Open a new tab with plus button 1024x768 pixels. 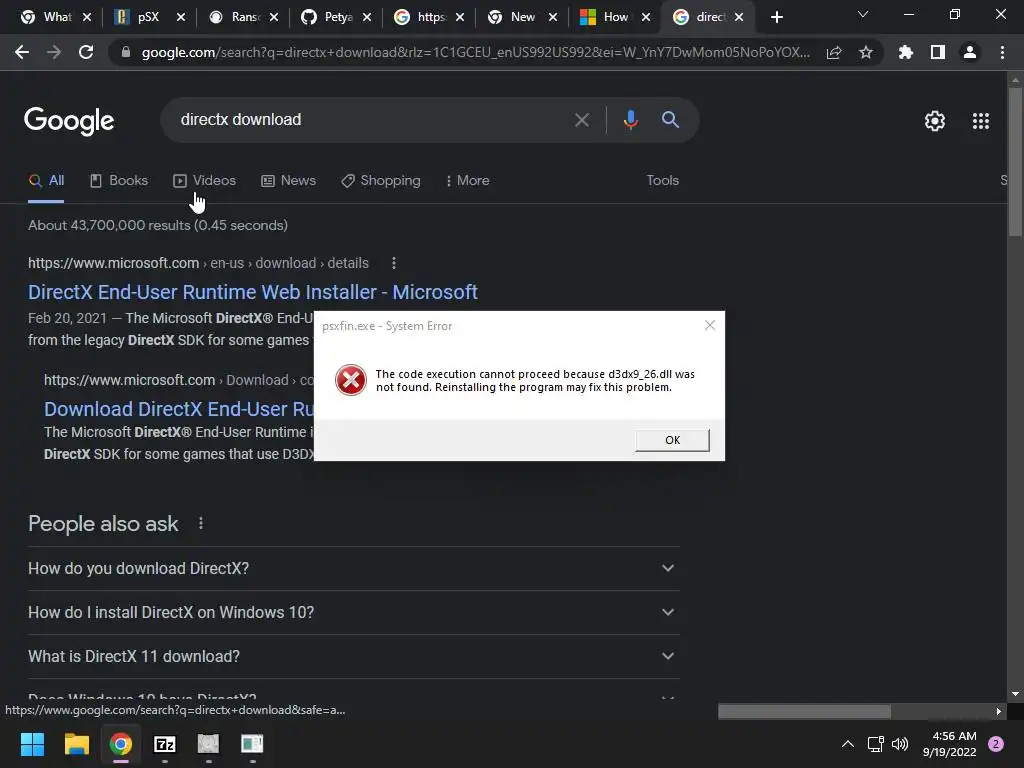(776, 18)
